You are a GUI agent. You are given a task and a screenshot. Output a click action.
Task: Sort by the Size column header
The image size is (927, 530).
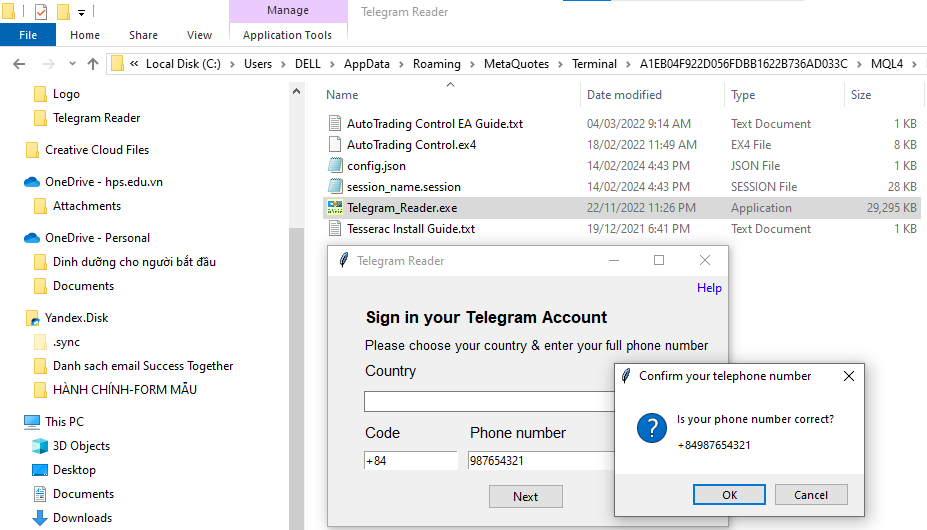pyautogui.click(x=861, y=95)
